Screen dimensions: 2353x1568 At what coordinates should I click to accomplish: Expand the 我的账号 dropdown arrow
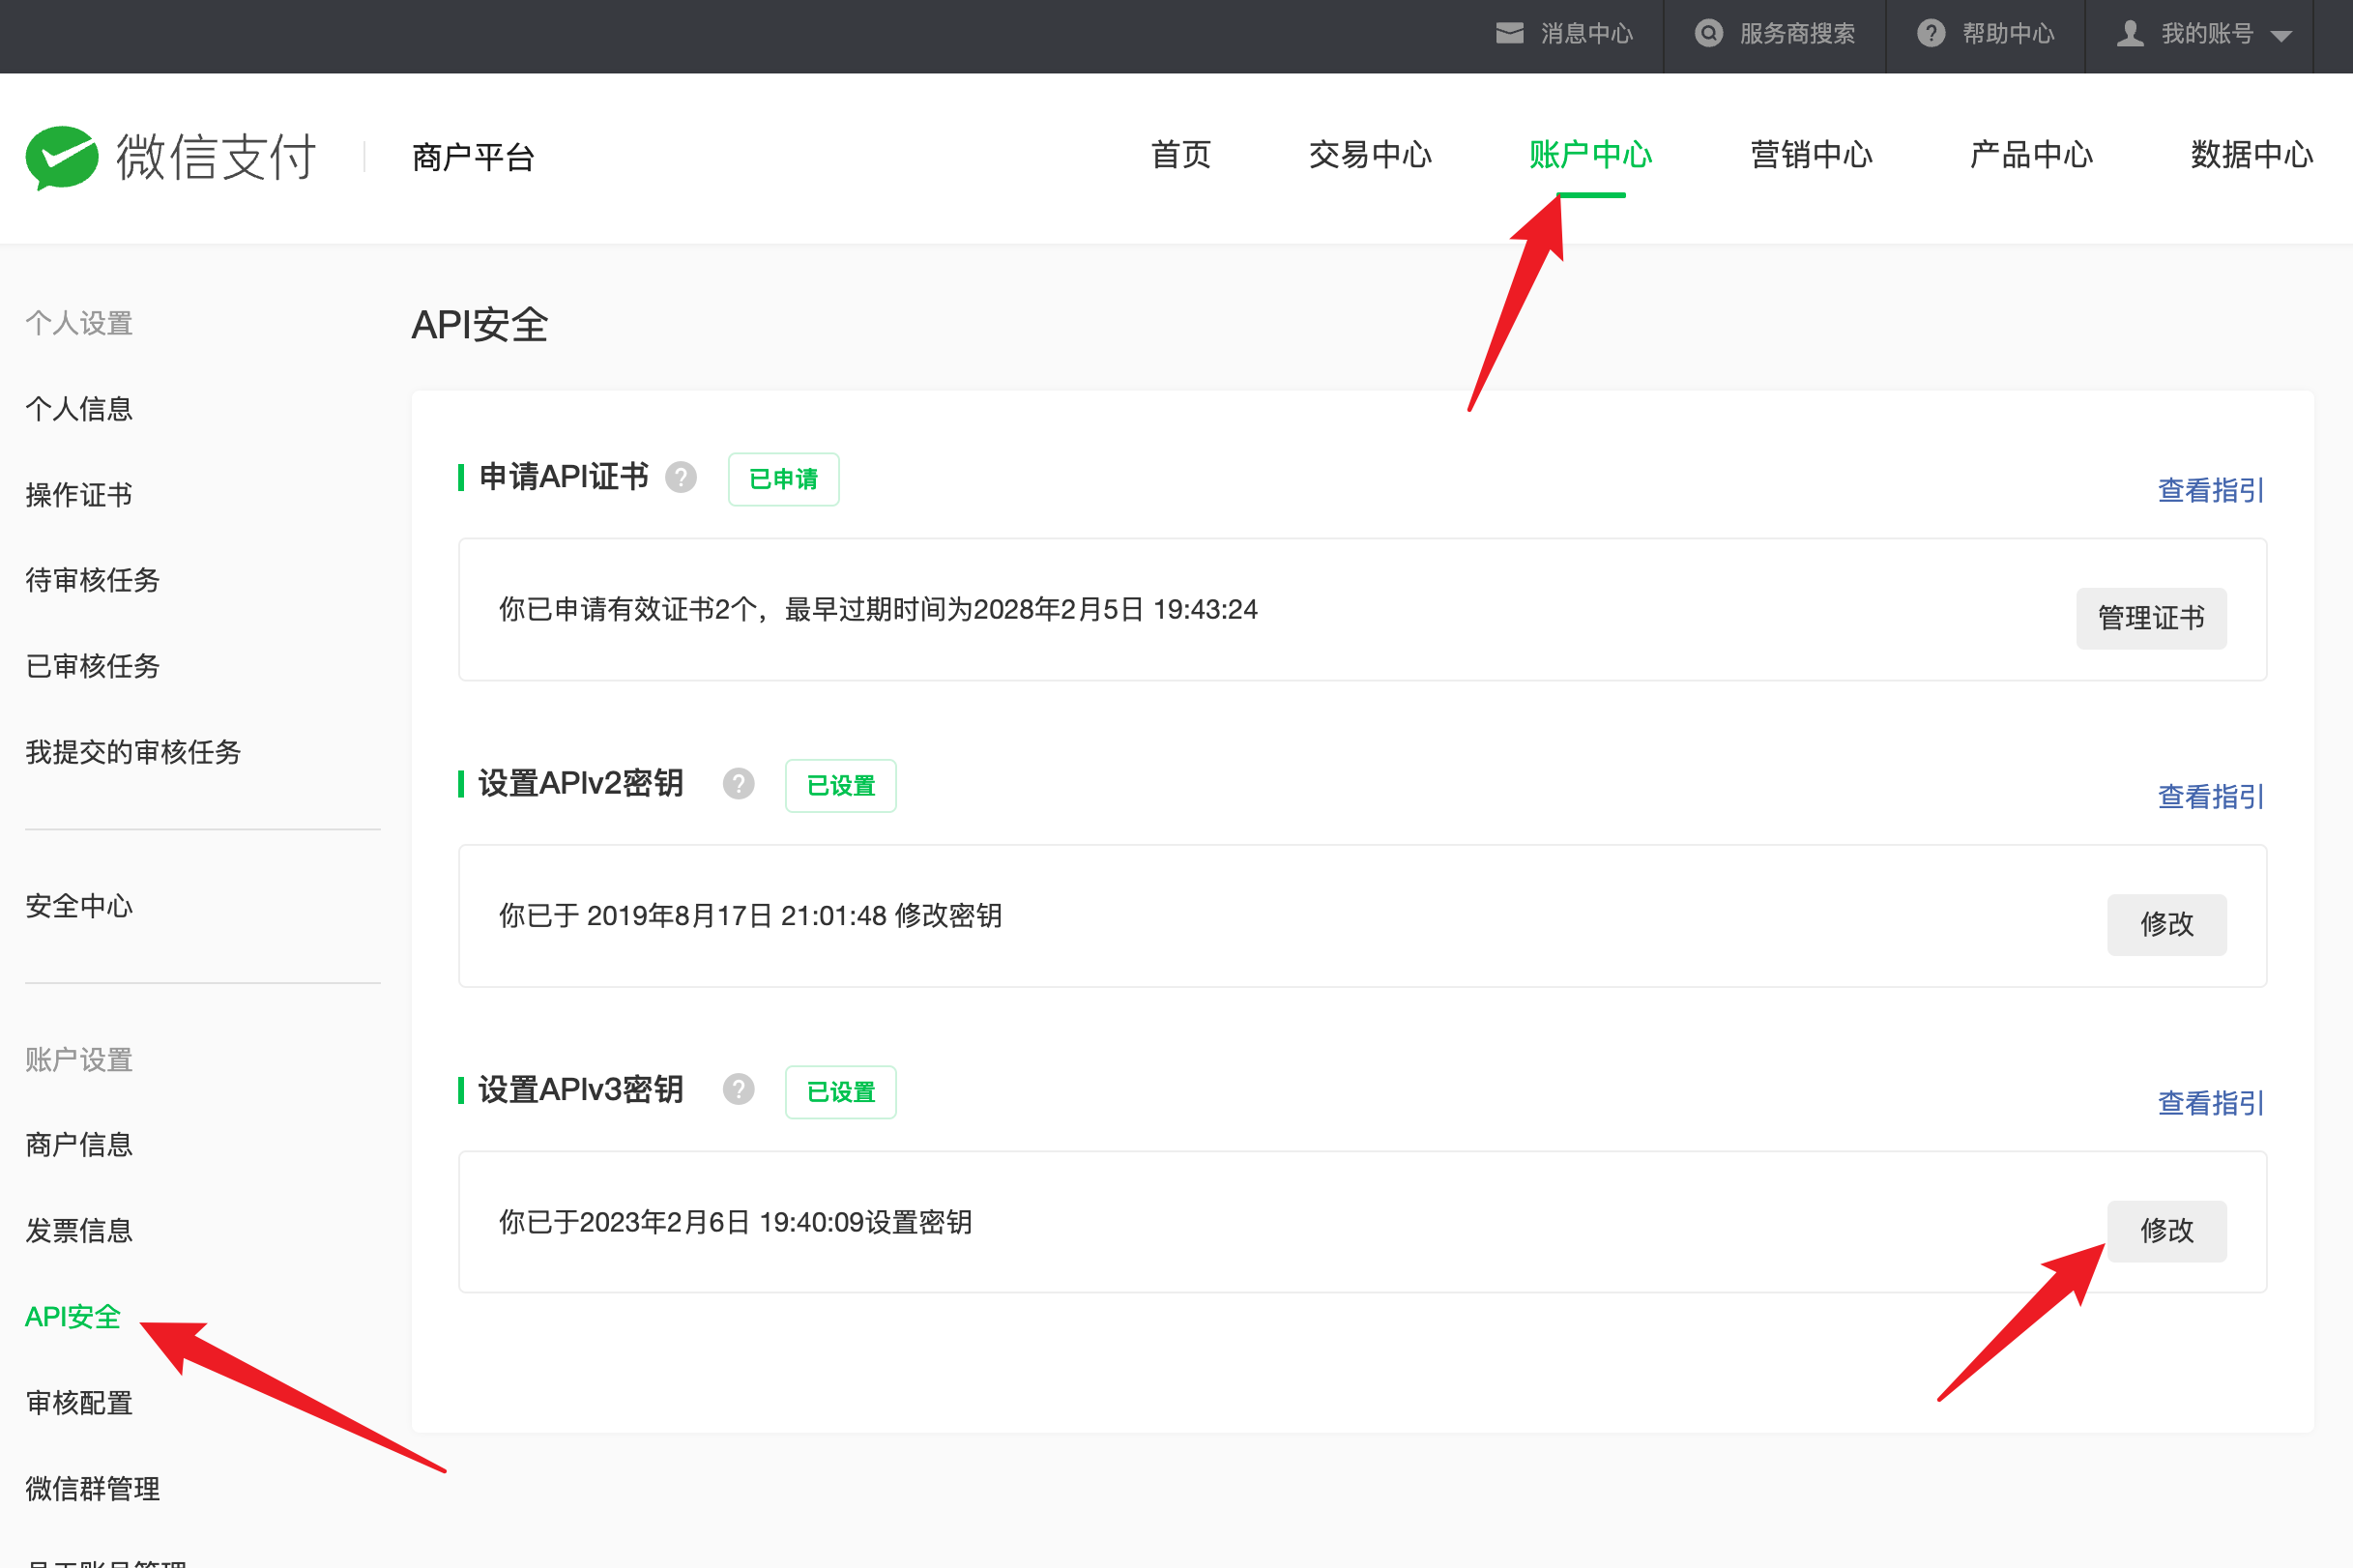[2281, 37]
